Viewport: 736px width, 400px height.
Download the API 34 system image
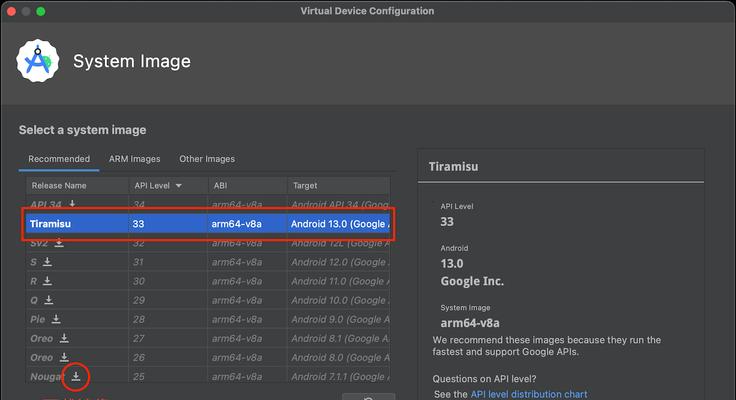pos(72,203)
